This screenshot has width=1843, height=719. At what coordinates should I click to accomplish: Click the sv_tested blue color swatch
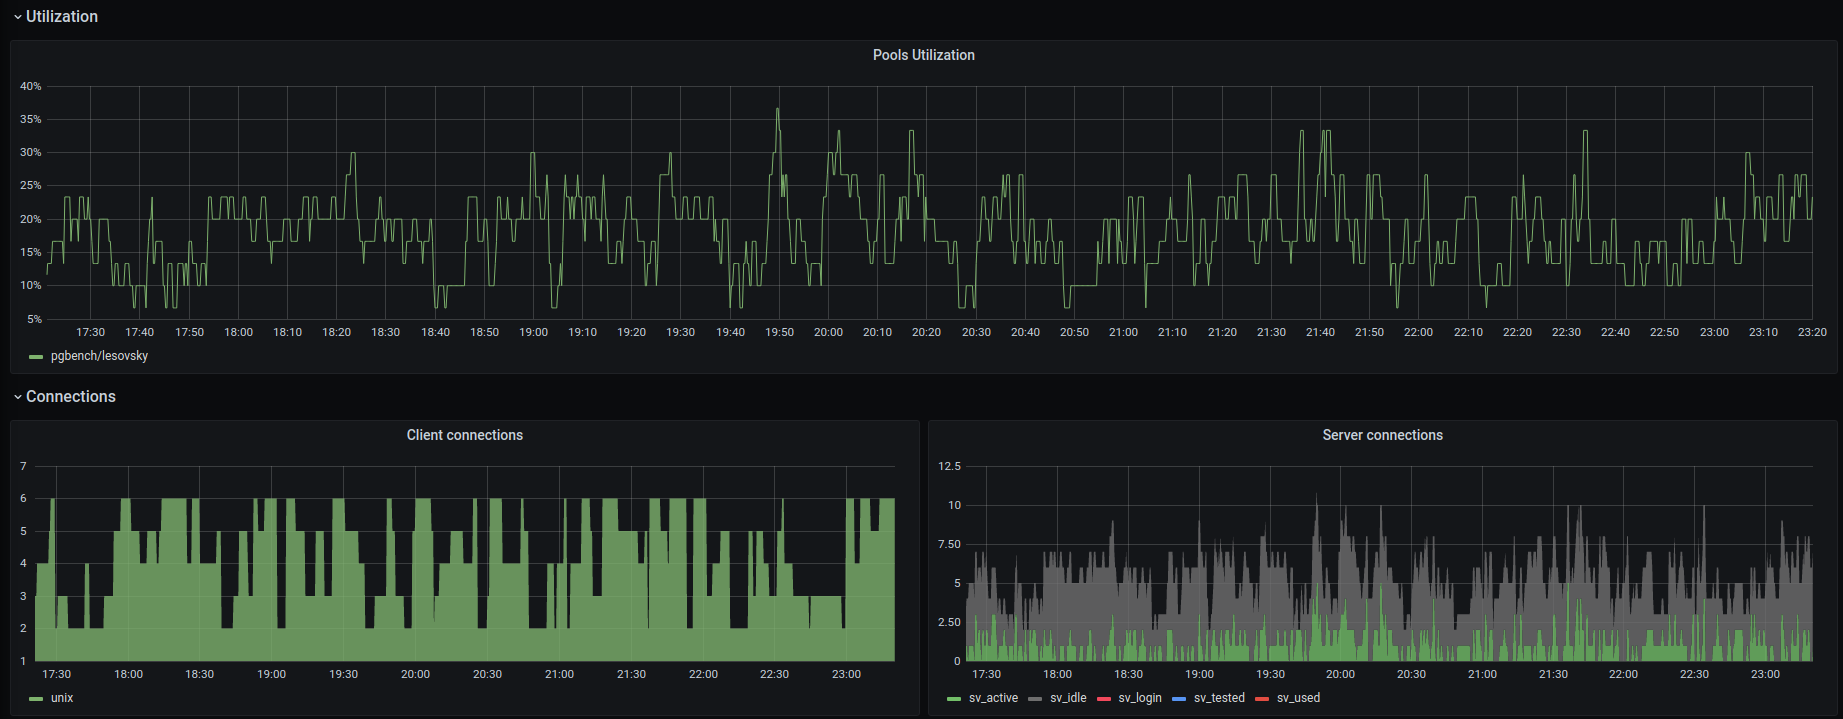pyautogui.click(x=1179, y=699)
